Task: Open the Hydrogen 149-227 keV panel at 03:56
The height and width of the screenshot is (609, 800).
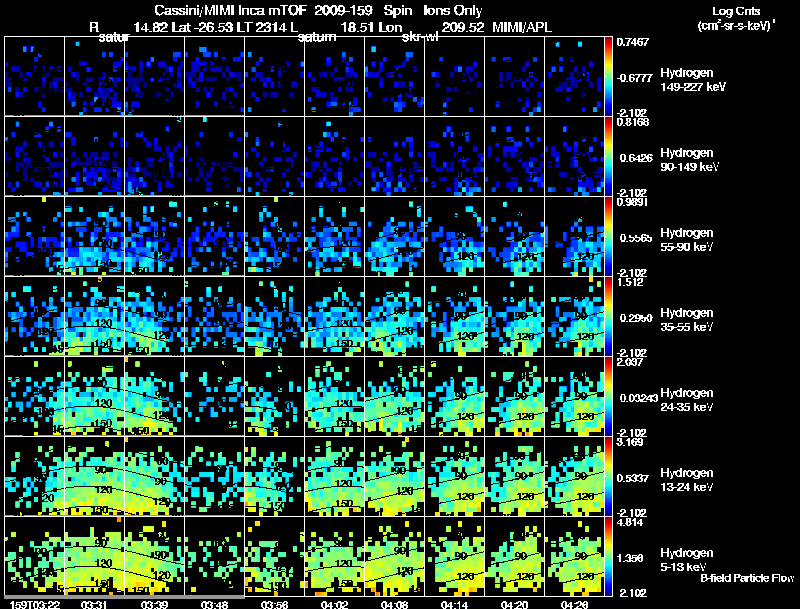Action: click(x=274, y=76)
